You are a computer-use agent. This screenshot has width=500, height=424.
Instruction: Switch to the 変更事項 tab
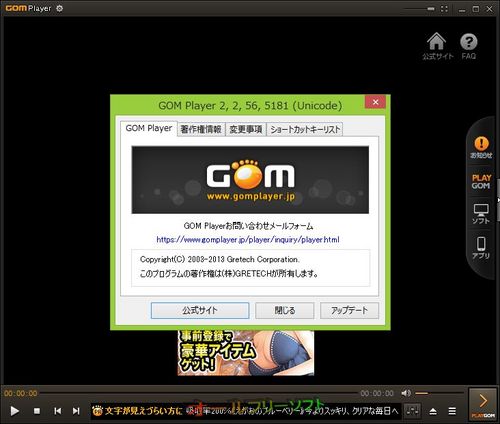(x=246, y=129)
